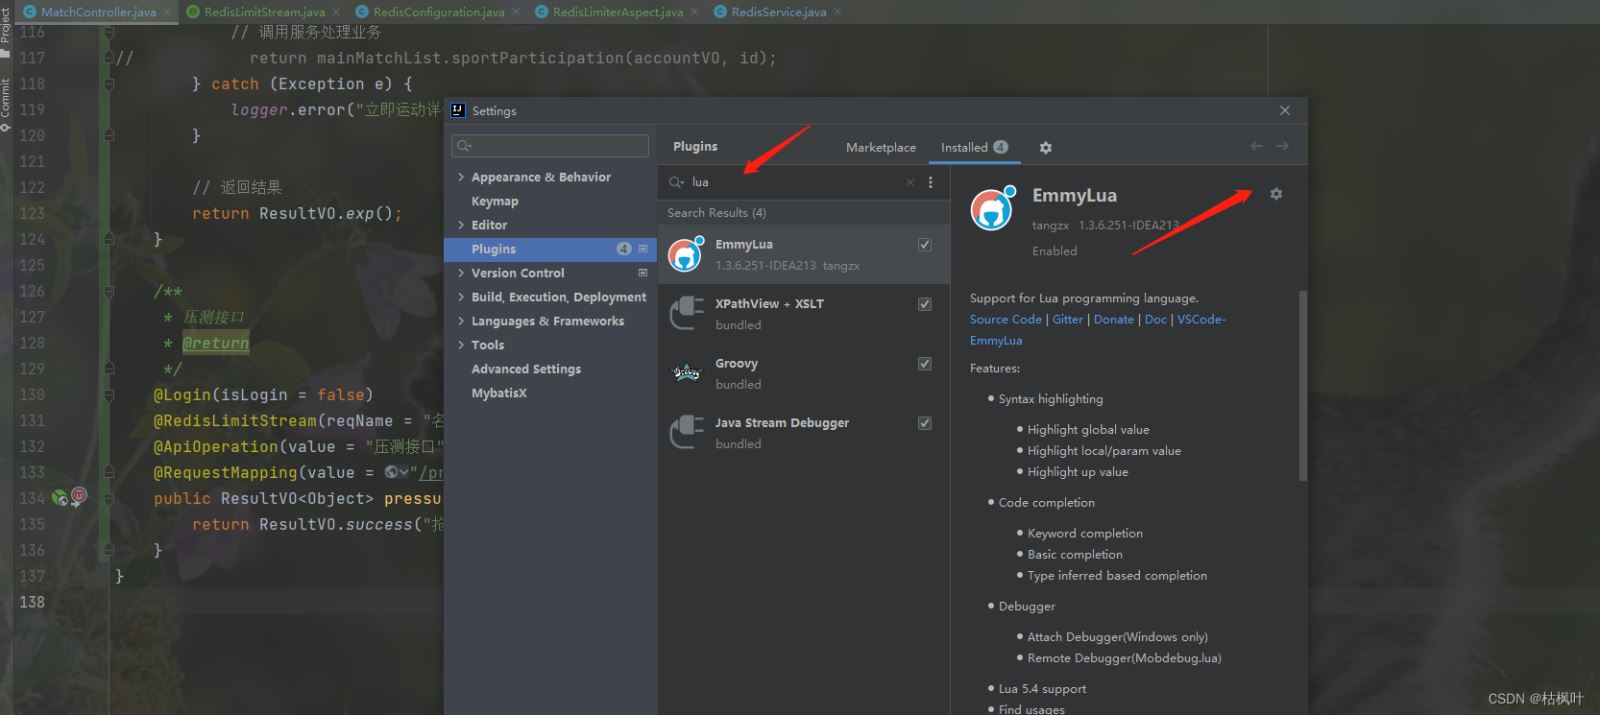Click project-level settings icon beside Version Control
The height and width of the screenshot is (715, 1600).
point(643,272)
